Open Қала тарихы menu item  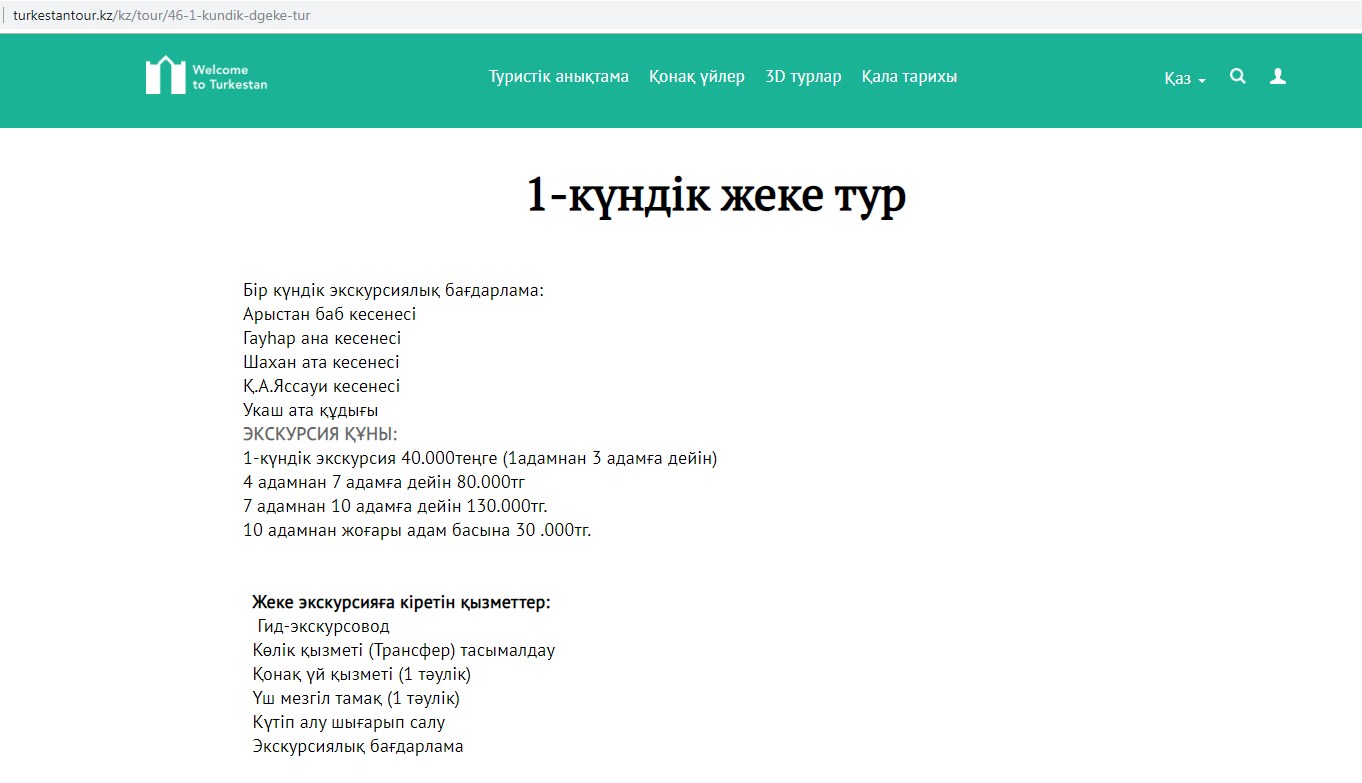coord(909,77)
